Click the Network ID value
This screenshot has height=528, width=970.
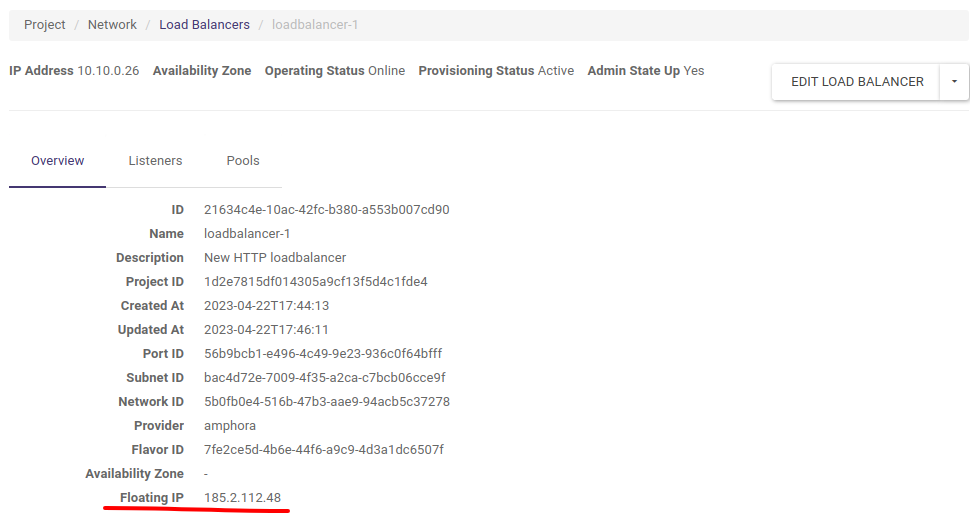tap(326, 402)
